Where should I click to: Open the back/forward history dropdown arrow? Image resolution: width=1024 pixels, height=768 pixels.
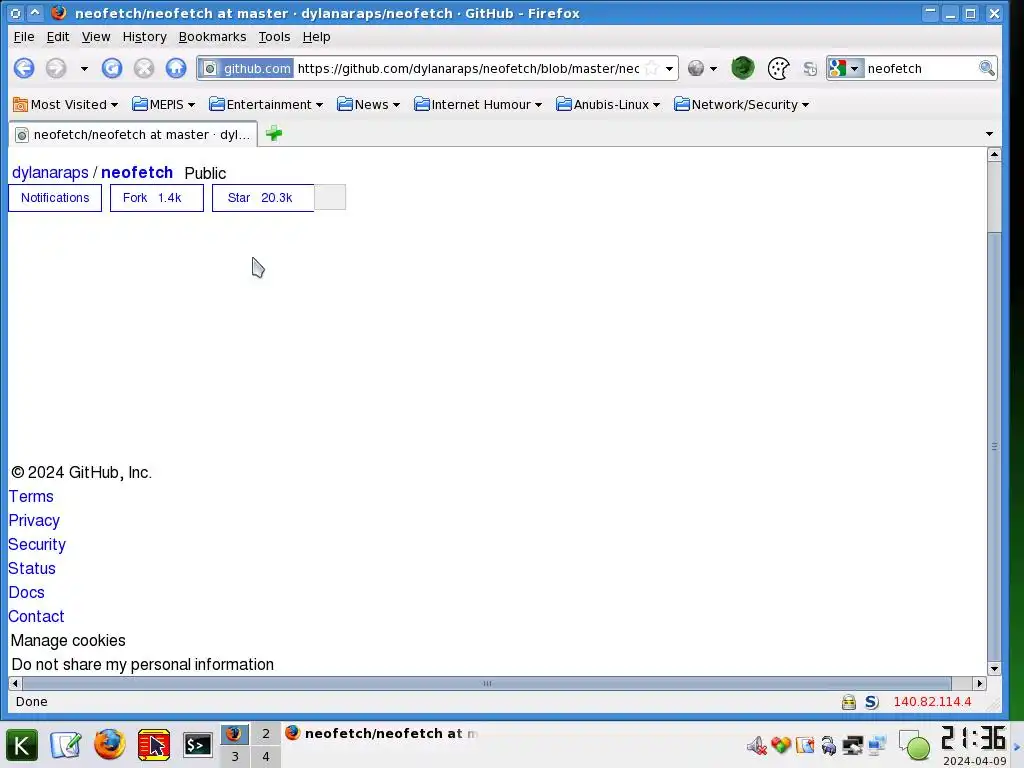pos(84,69)
